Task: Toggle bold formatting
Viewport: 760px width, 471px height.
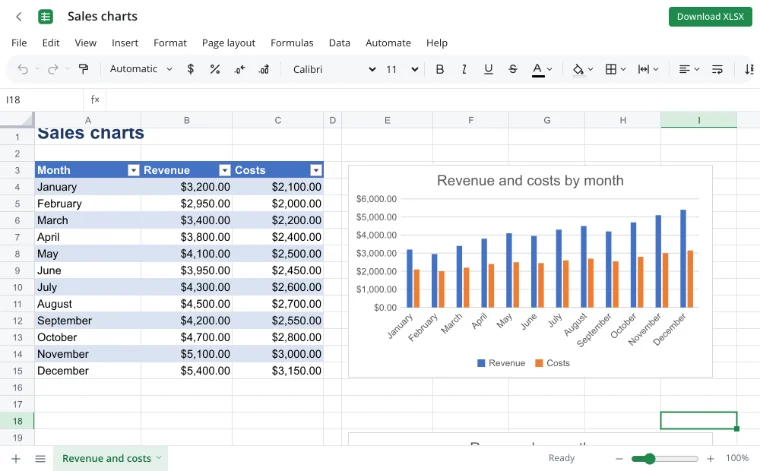Action: 440,69
